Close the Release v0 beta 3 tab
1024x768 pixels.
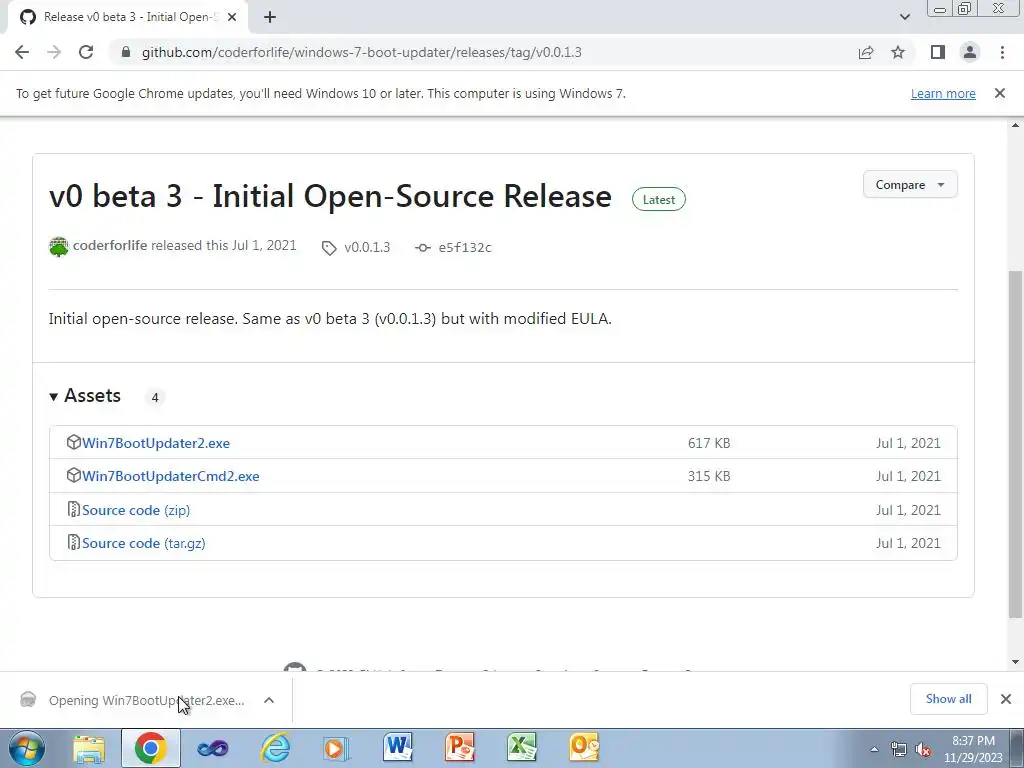(232, 17)
